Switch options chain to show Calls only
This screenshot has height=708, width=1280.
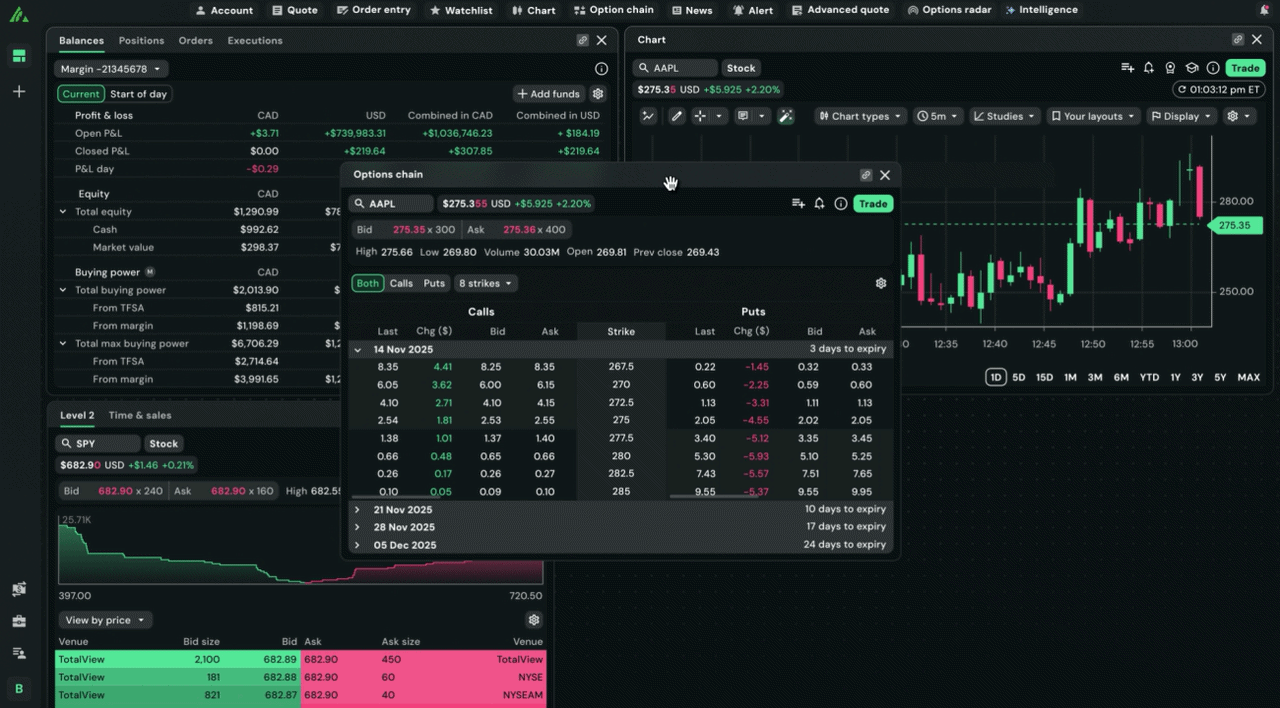[401, 283]
